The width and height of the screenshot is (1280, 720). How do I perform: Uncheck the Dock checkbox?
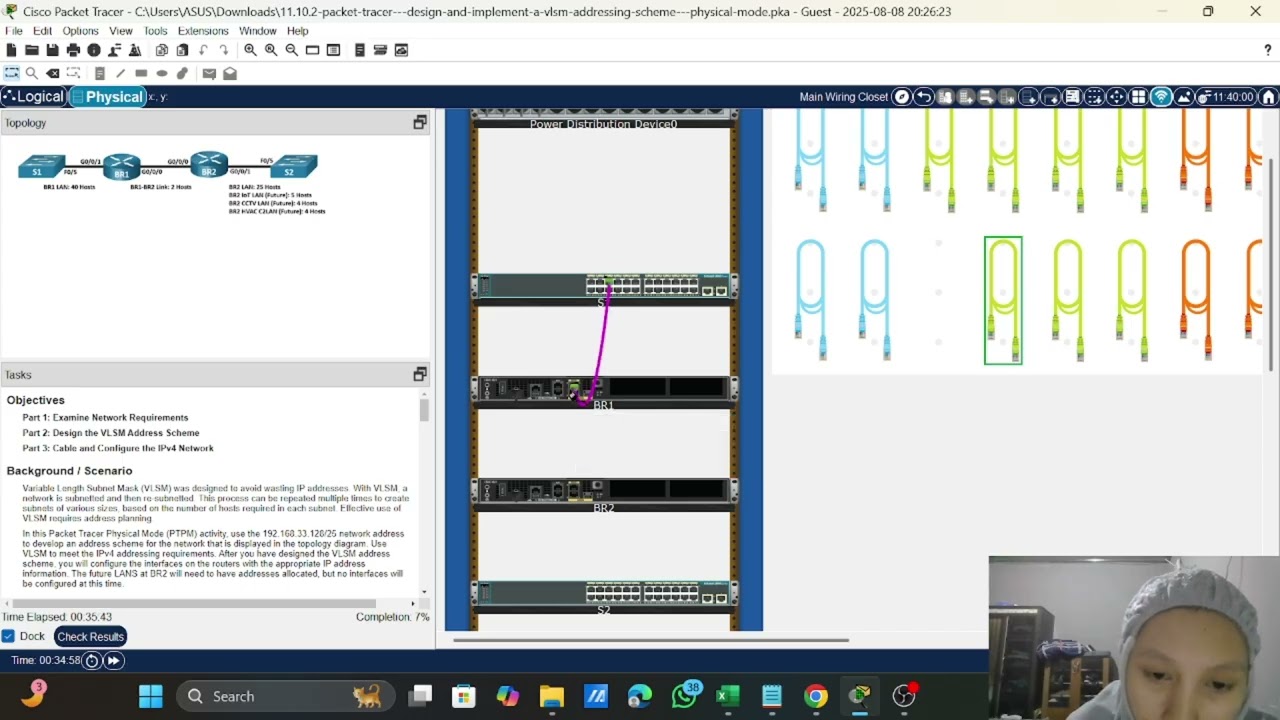coord(8,636)
